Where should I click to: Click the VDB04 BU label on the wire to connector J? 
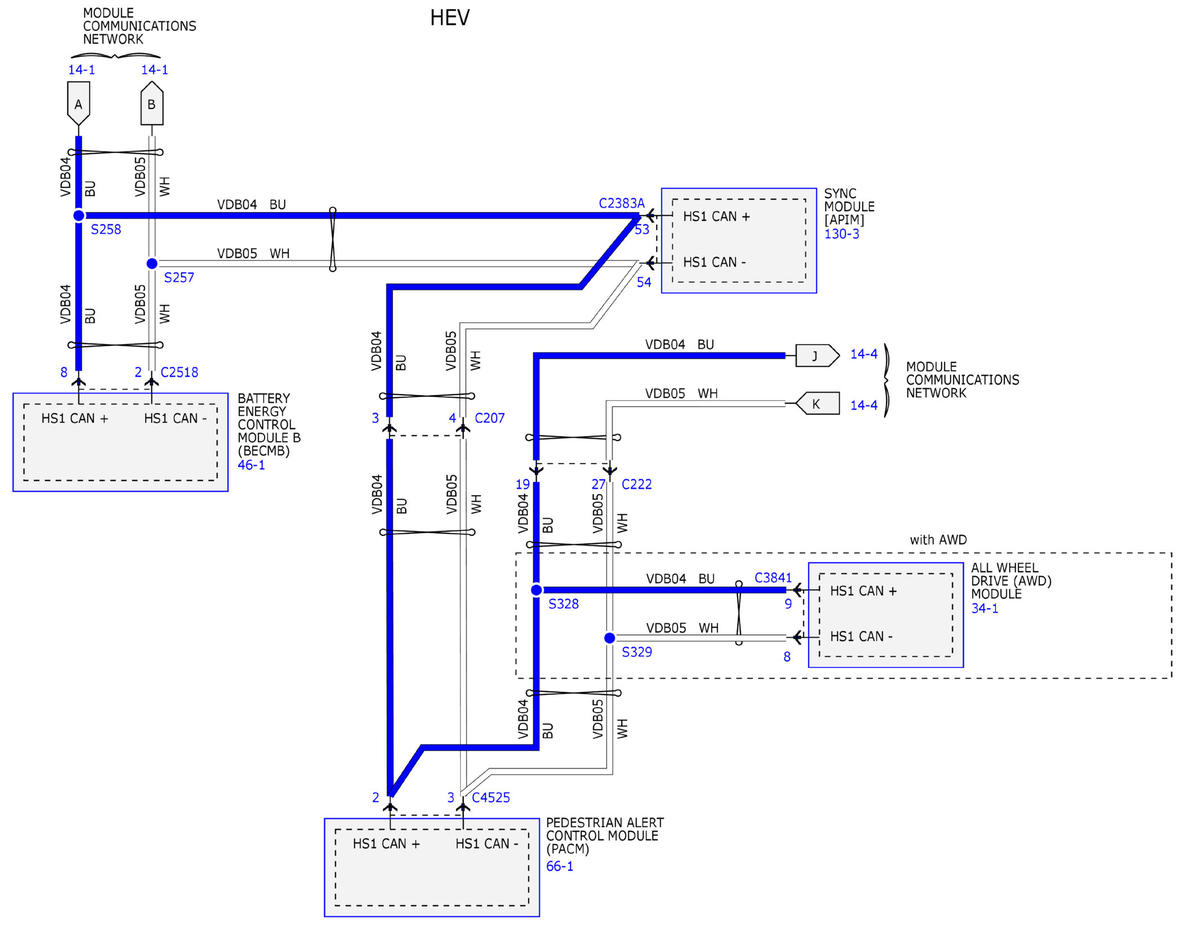680,344
